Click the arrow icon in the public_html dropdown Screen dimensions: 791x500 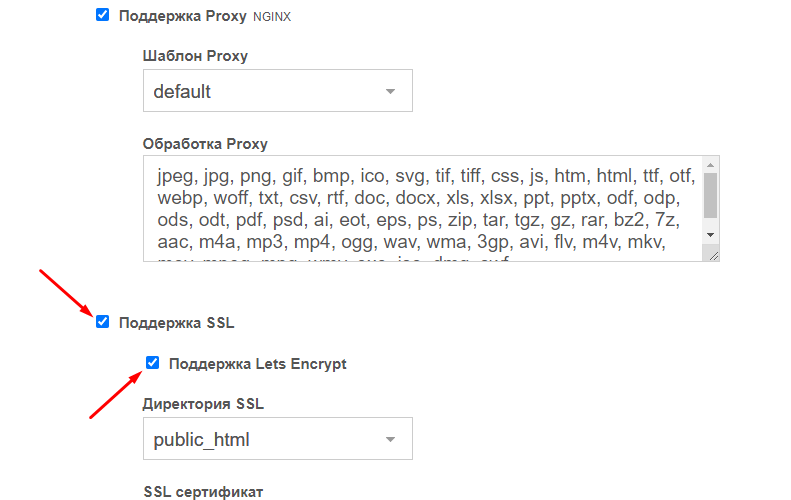391,440
